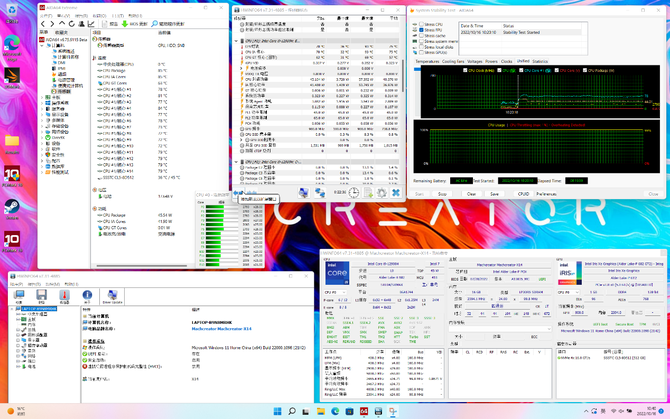Open Preferences button in stability test
The image size is (670, 419).
click(x=547, y=194)
